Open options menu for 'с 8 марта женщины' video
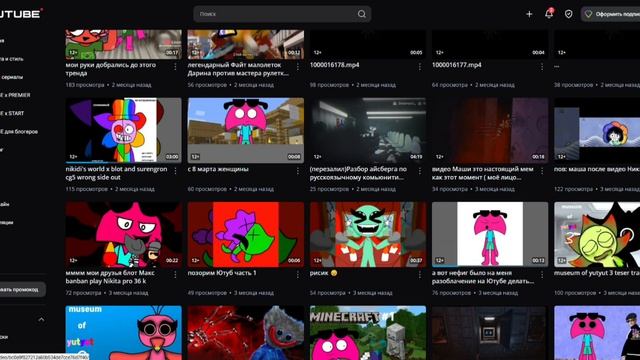 pos(298,171)
